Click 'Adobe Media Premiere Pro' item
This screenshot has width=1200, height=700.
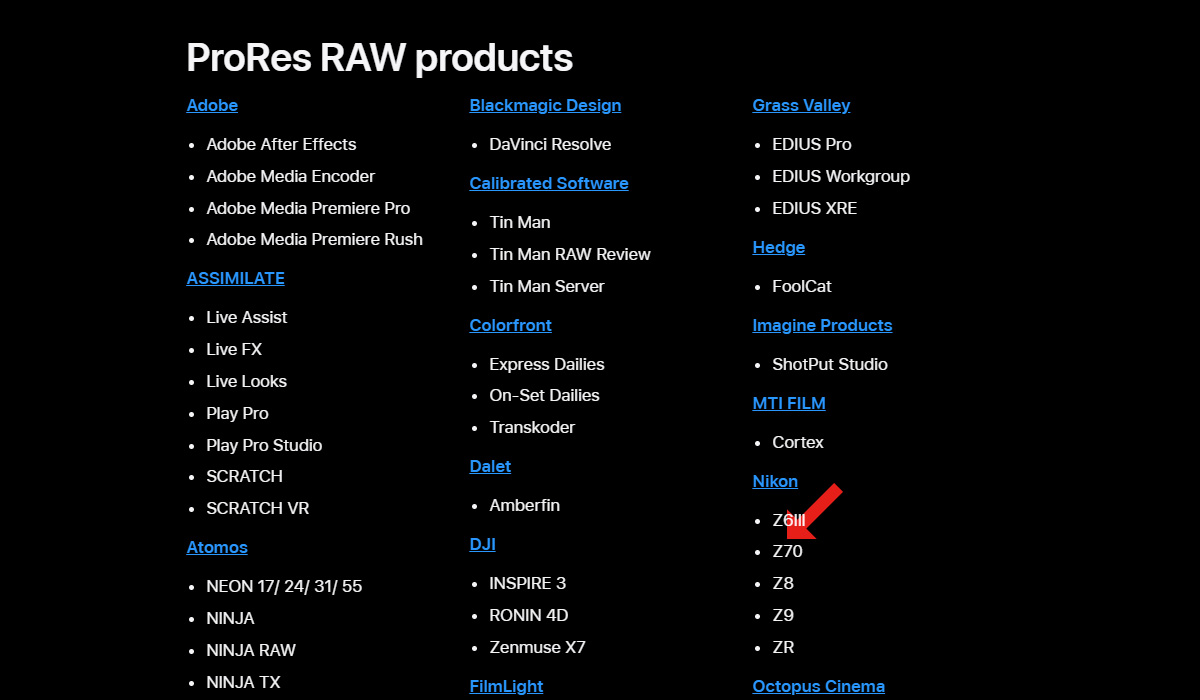[308, 208]
